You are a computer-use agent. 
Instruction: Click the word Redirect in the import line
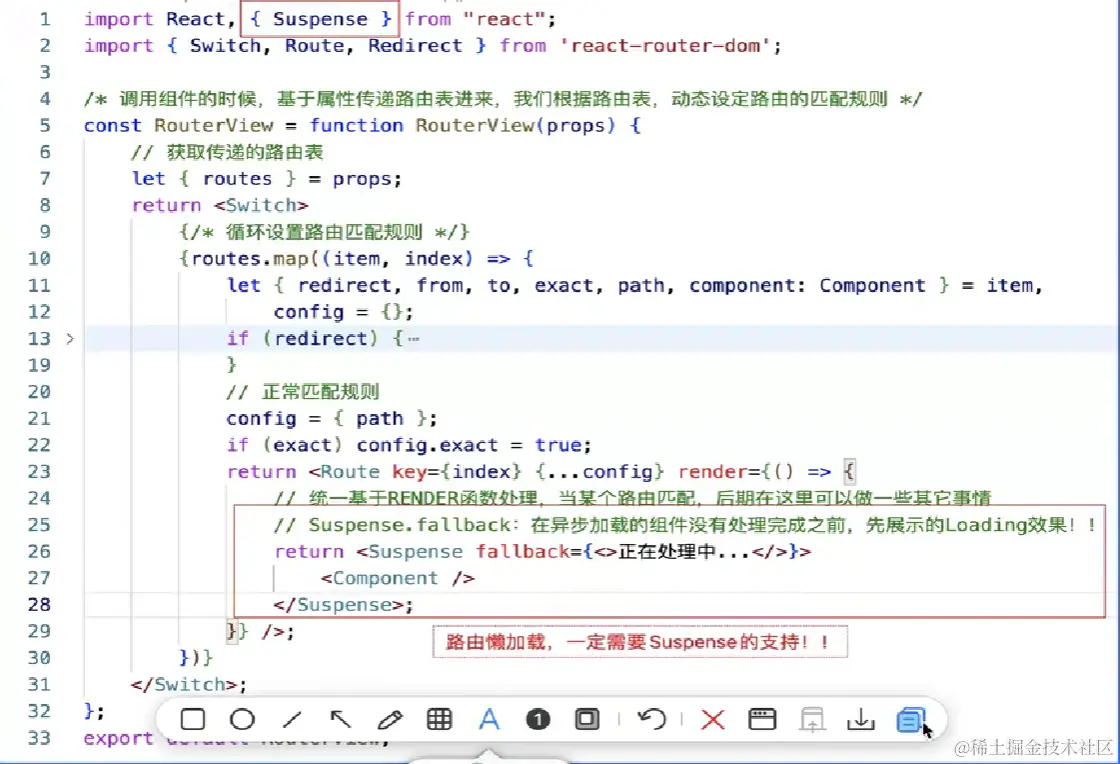pos(415,46)
